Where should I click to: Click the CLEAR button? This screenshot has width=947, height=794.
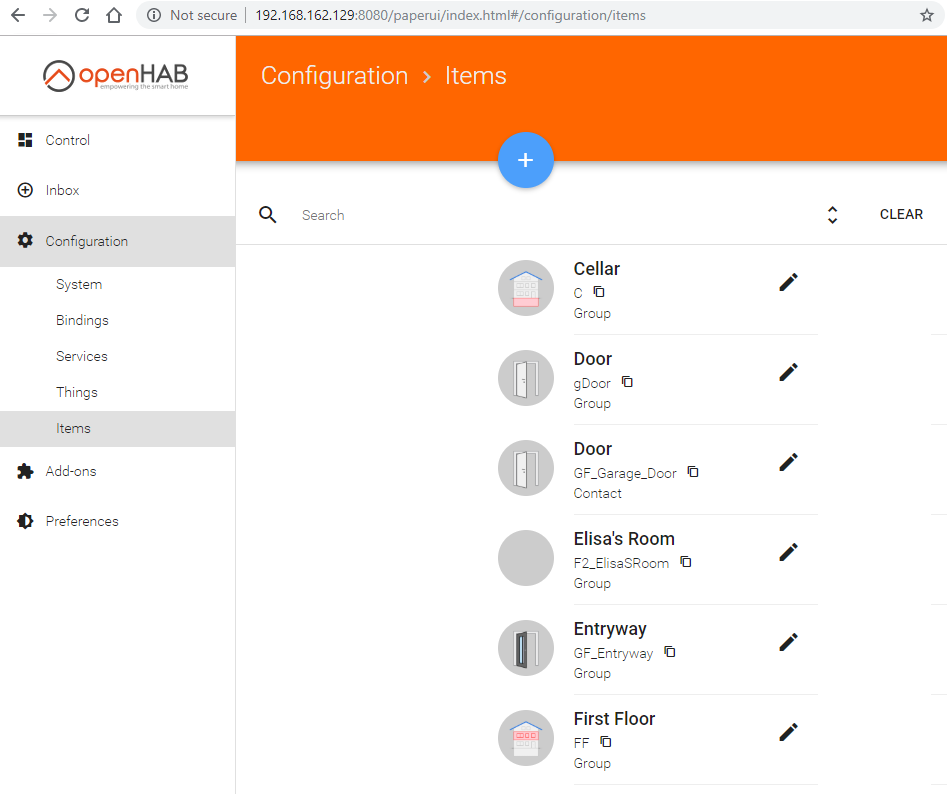pos(901,214)
